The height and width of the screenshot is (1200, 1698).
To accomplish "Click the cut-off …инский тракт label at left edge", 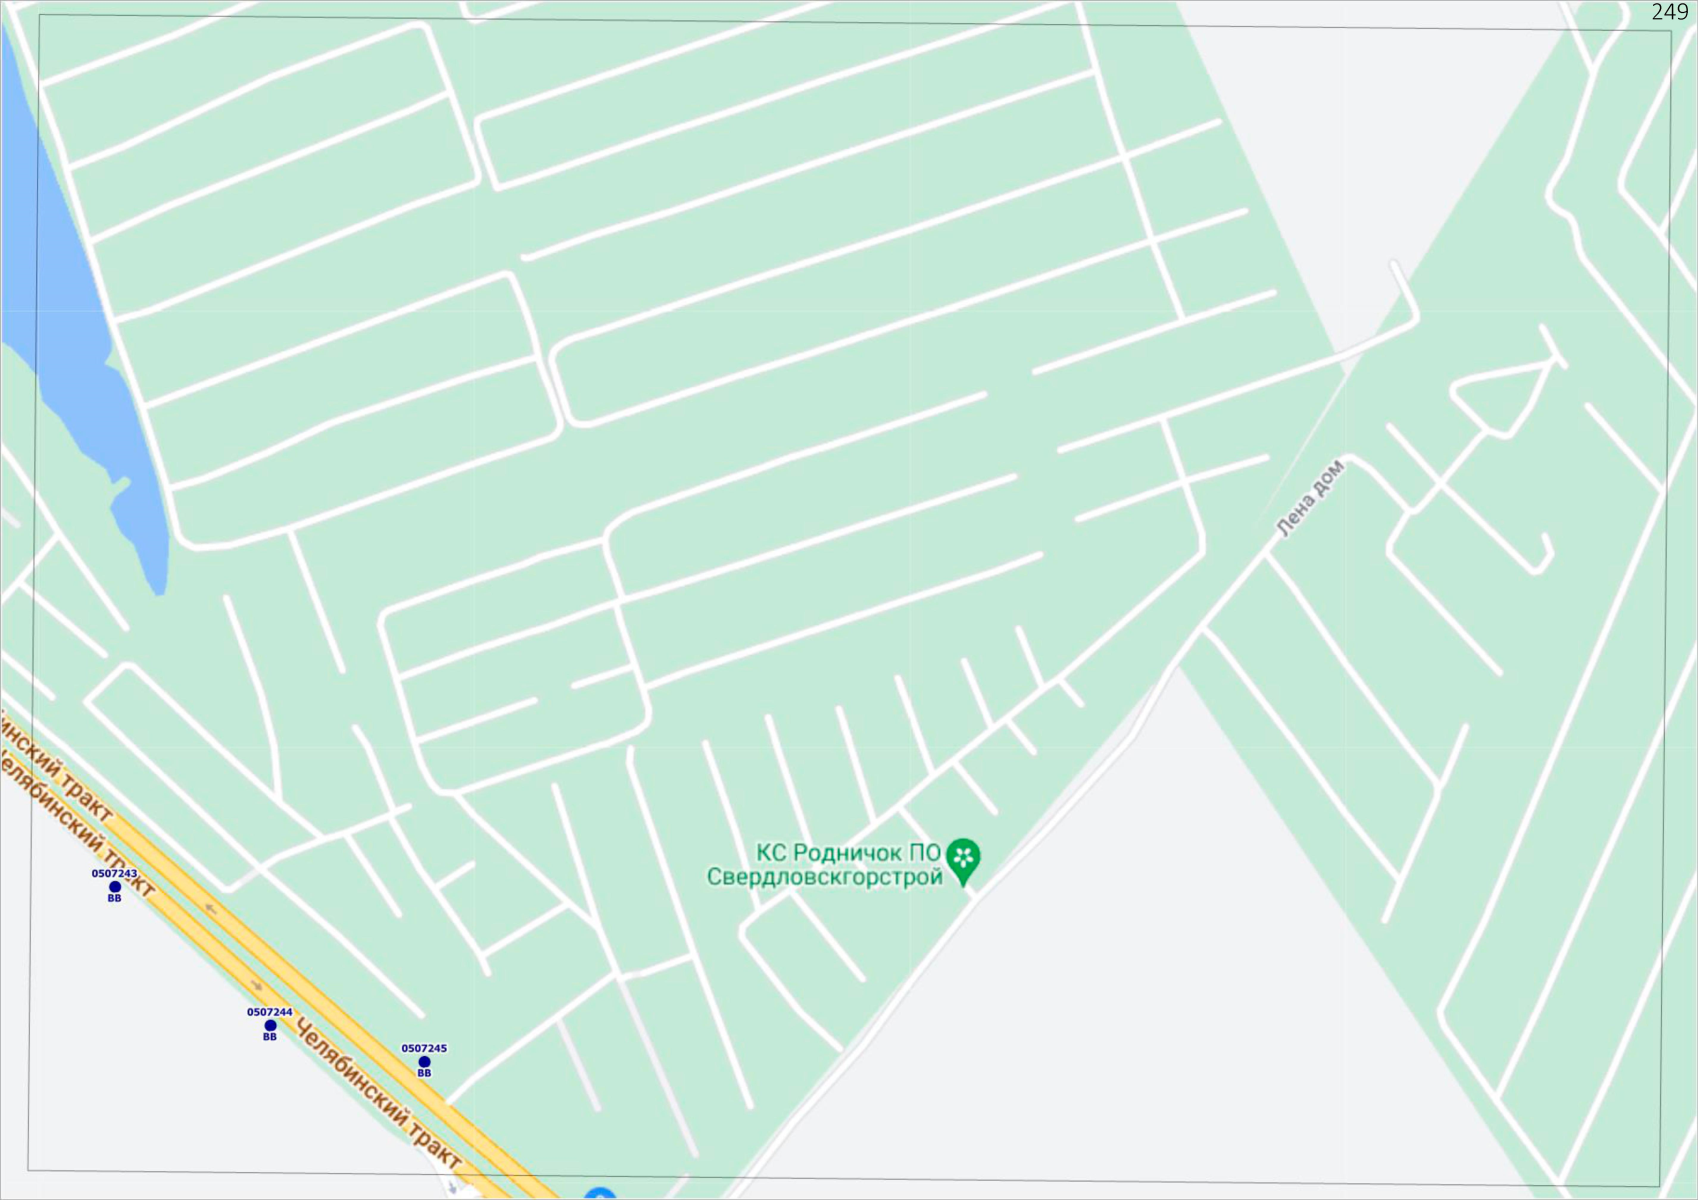I will coord(57,765).
